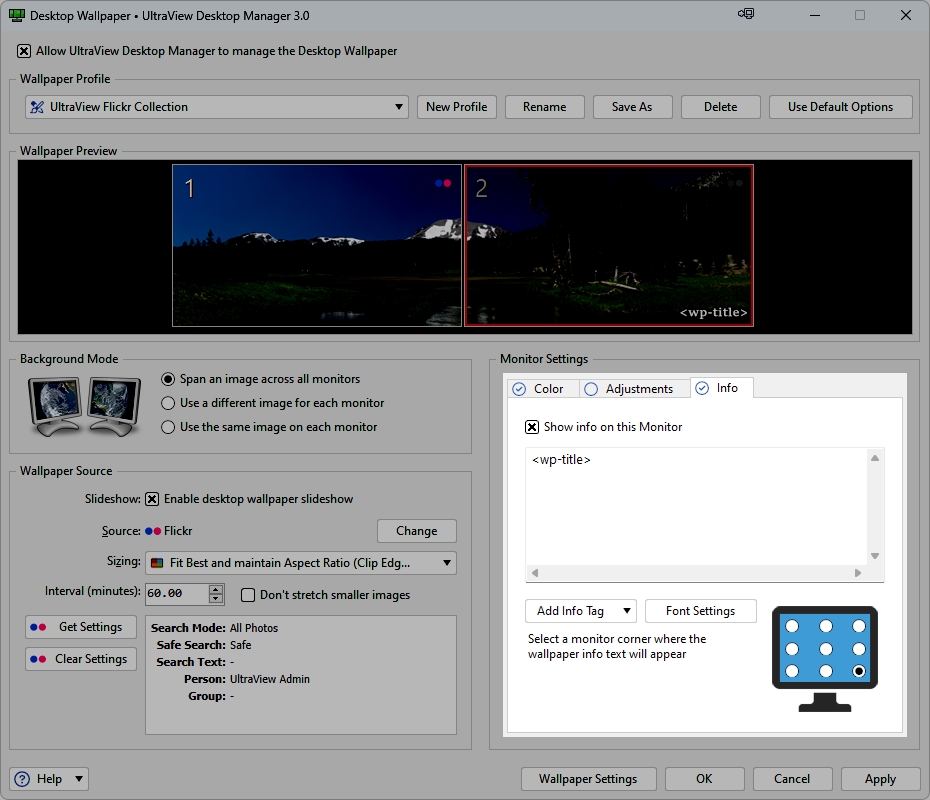Select Use a different image for each monitor
The height and width of the screenshot is (800, 930).
170,404
